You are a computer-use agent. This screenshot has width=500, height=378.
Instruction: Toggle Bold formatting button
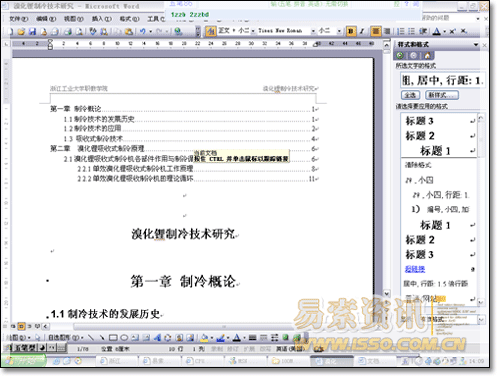(x=351, y=31)
